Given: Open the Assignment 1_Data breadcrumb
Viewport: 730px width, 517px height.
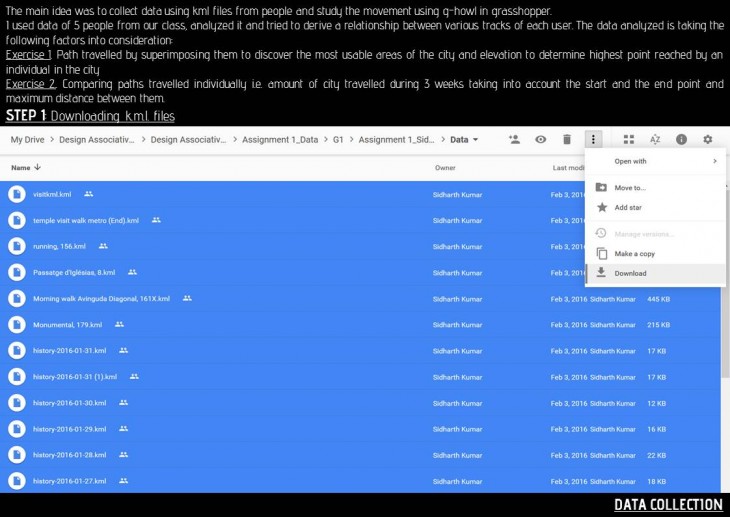Looking at the screenshot, I should click(x=279, y=140).
